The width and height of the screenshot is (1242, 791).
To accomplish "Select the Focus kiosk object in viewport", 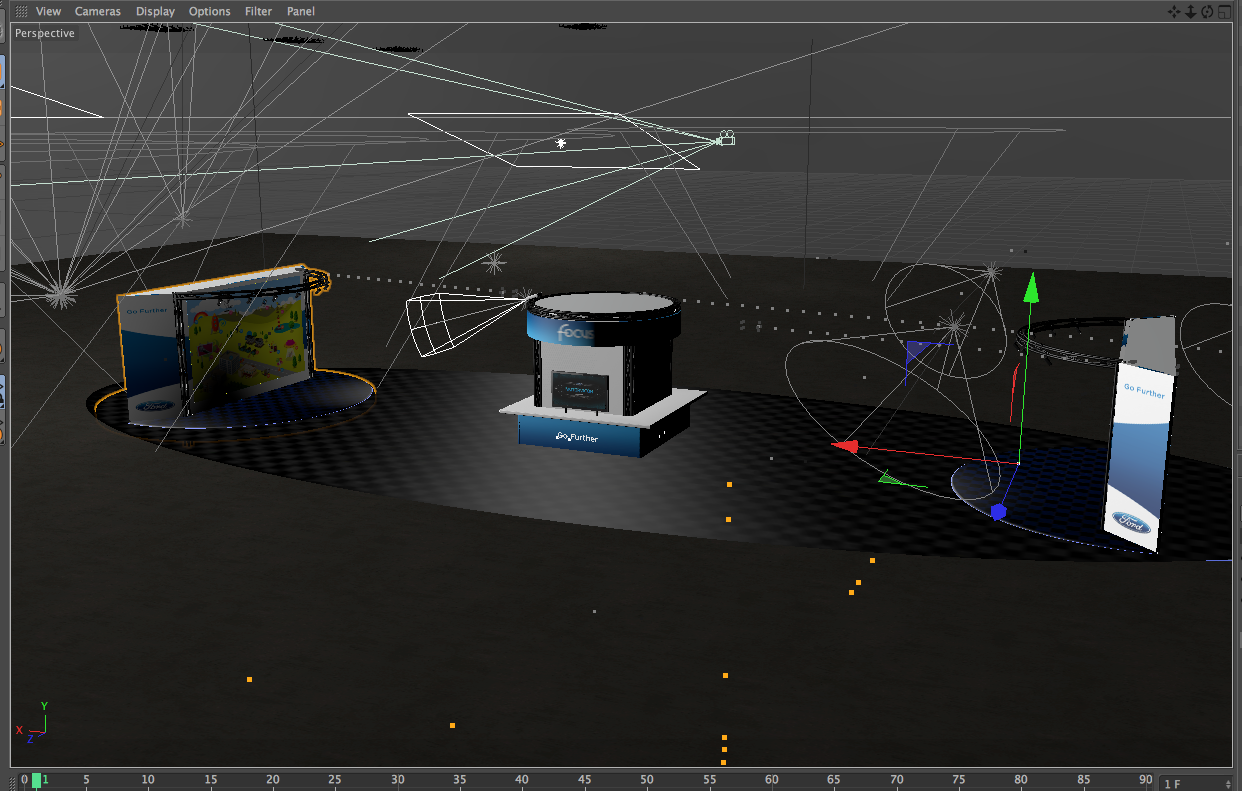I will 600,370.
